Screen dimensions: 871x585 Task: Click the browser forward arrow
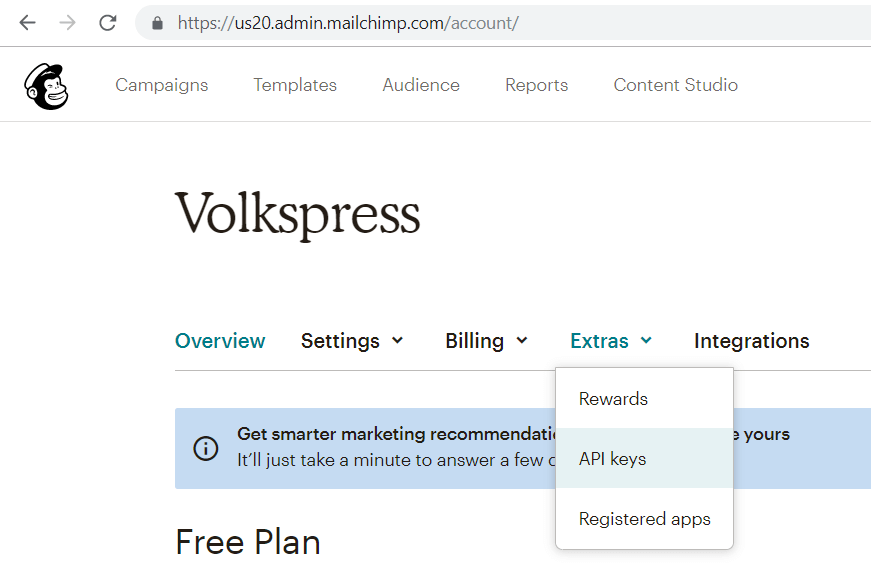(67, 22)
